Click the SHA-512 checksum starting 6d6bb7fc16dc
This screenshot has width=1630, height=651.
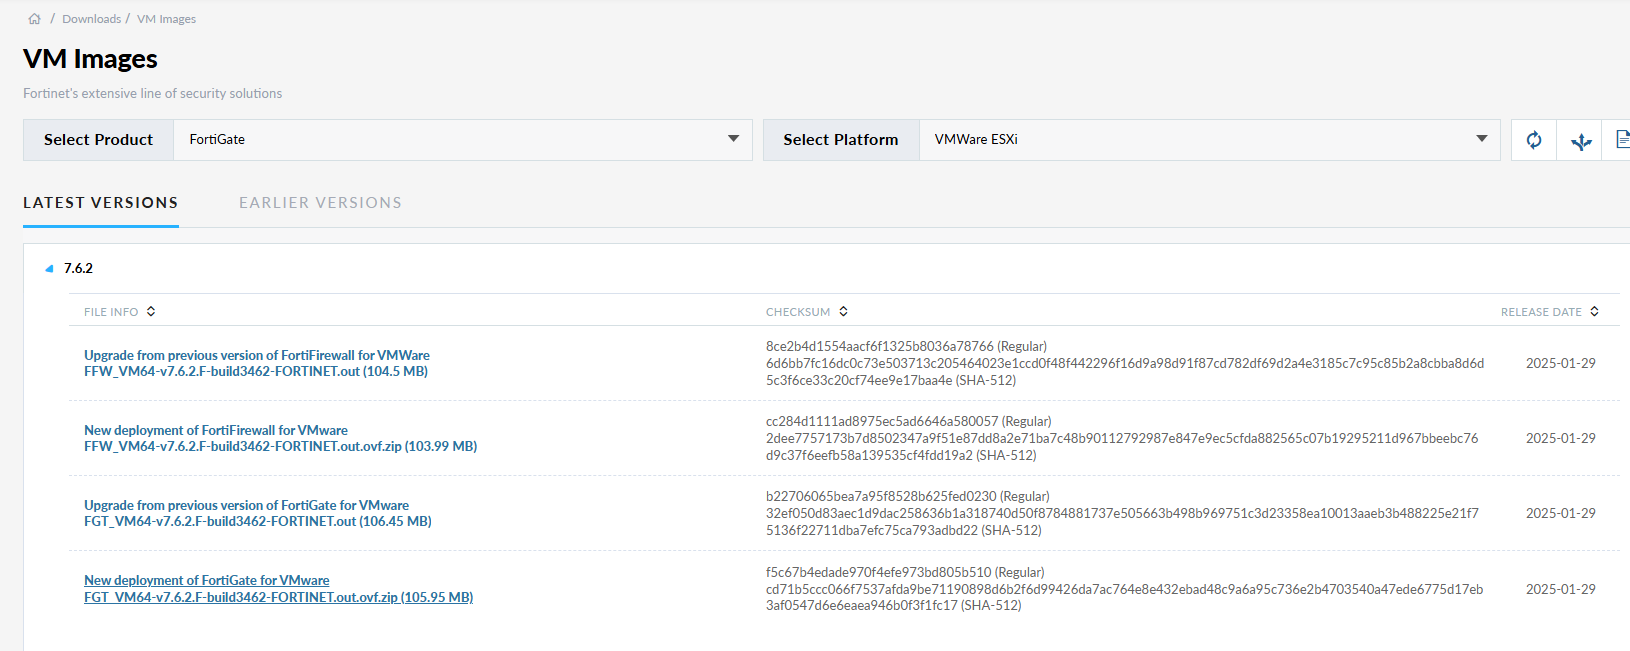[1125, 372]
